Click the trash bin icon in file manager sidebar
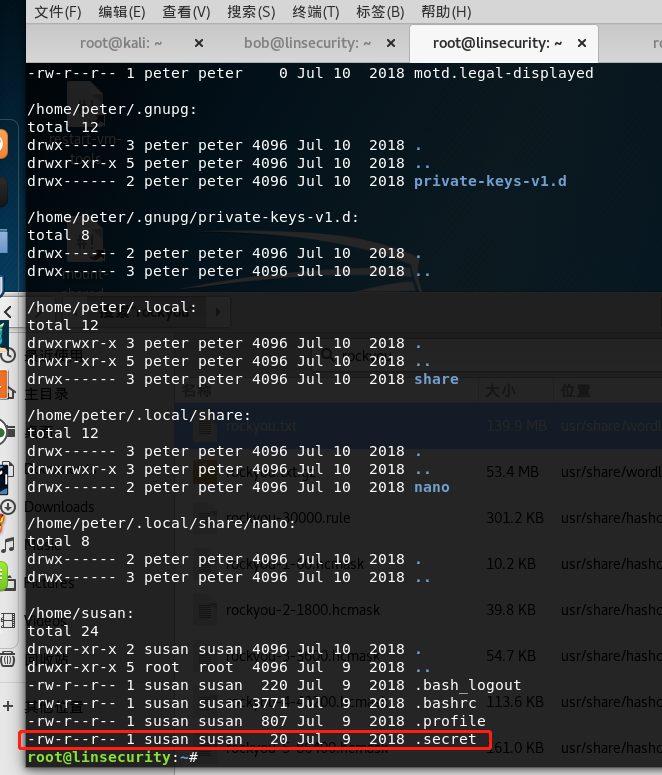 pyautogui.click(x=8, y=659)
